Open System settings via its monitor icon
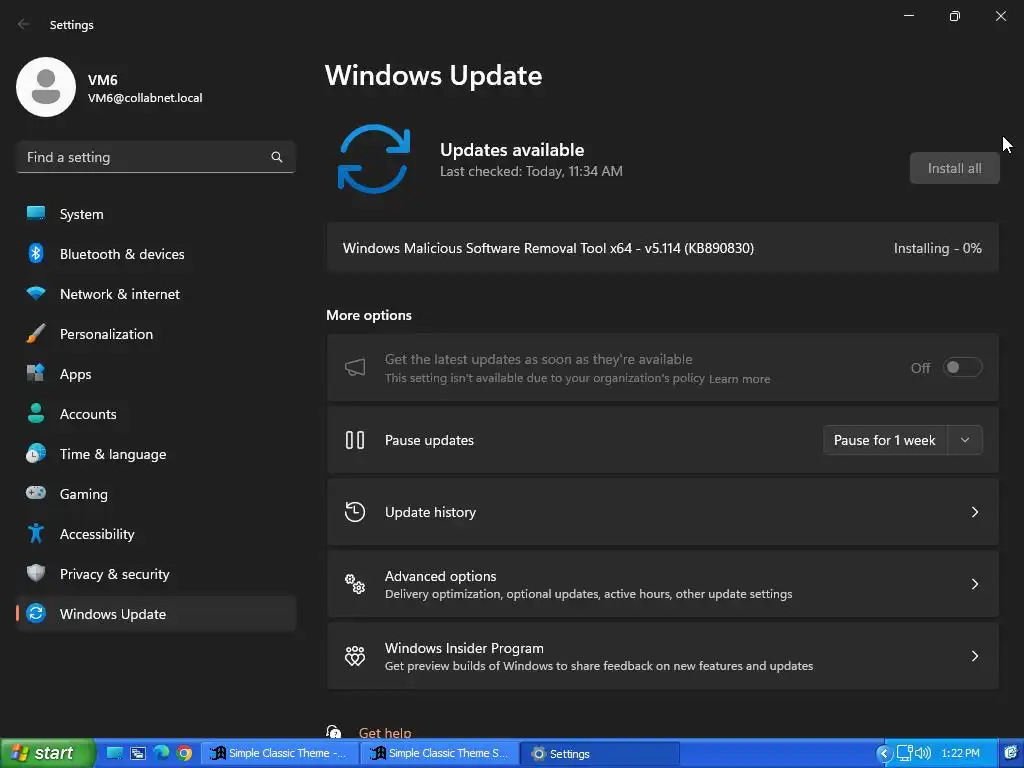The width and height of the screenshot is (1024, 768). click(x=35, y=214)
